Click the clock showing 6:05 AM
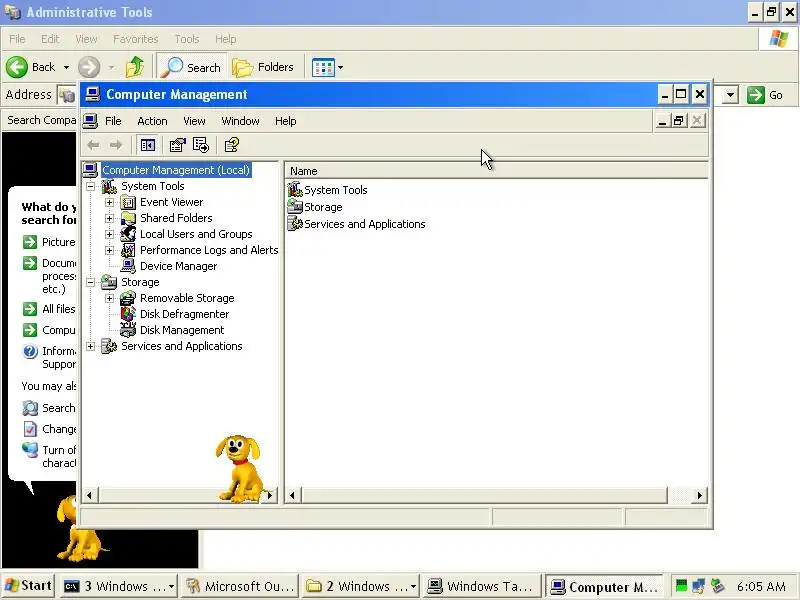The height and width of the screenshot is (600, 800). pos(761,586)
